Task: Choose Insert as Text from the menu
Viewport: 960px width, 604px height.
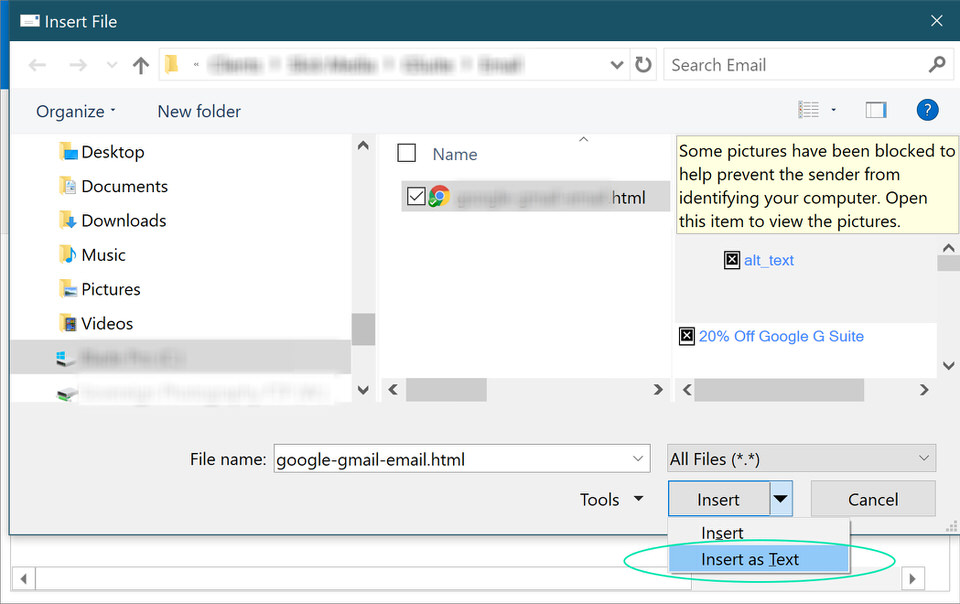Action: point(750,559)
